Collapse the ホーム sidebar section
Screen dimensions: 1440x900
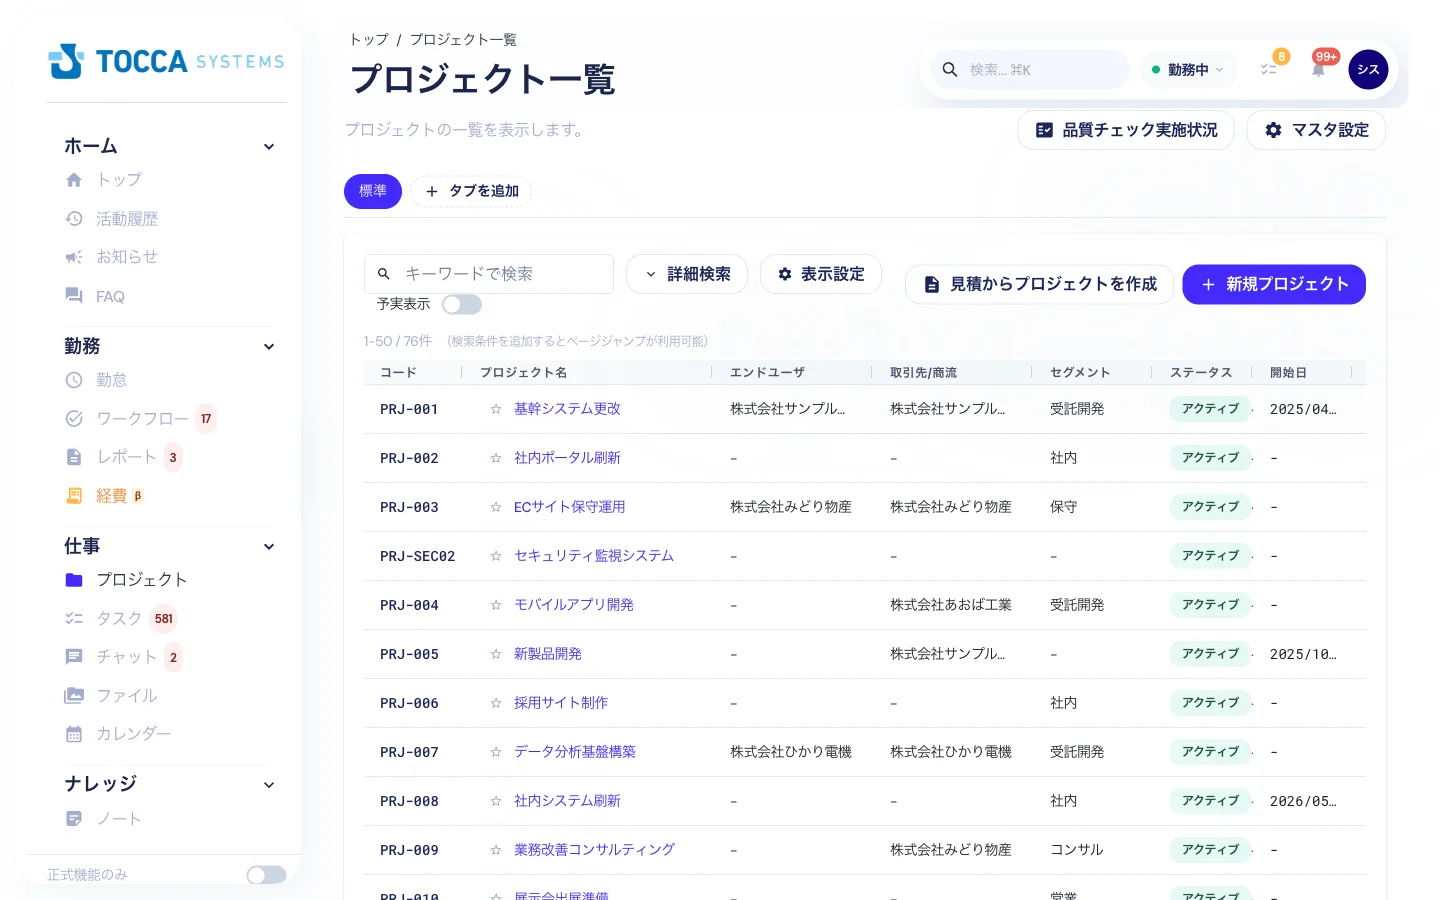tap(269, 147)
